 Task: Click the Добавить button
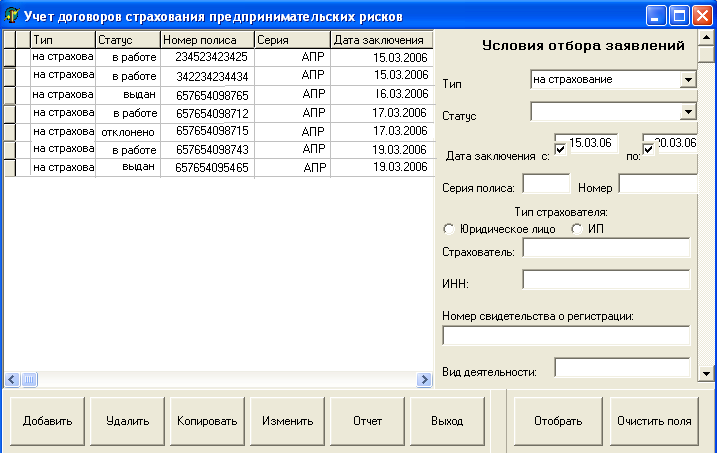coord(48,420)
